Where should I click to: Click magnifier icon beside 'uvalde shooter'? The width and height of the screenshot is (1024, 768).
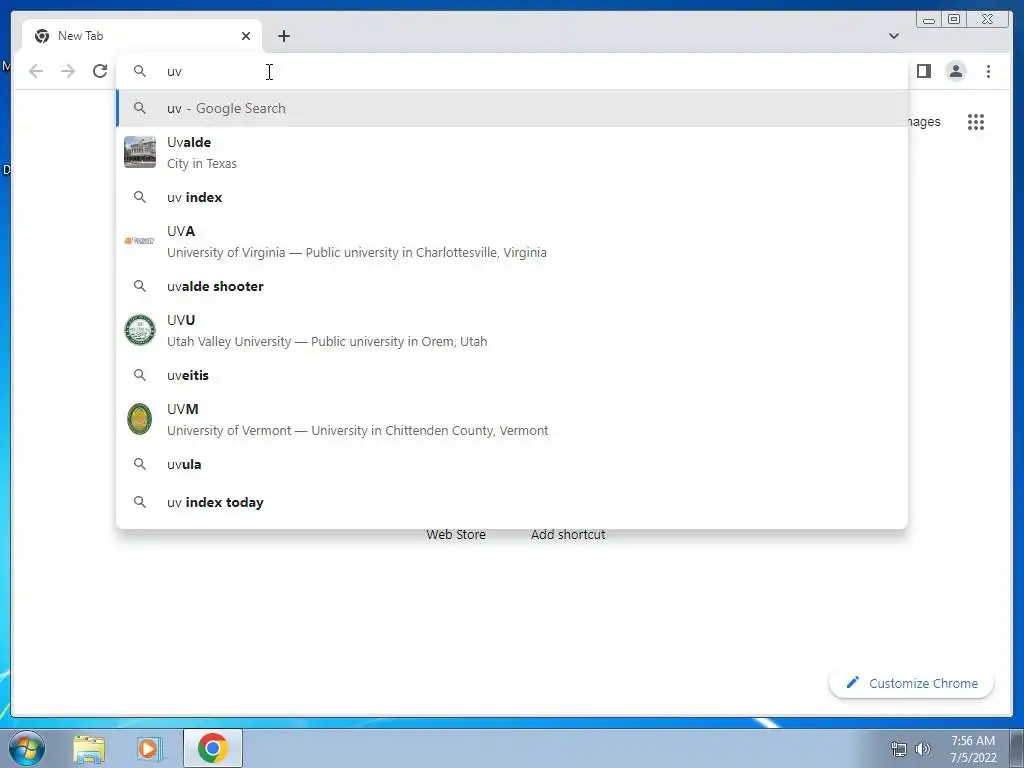(x=140, y=285)
